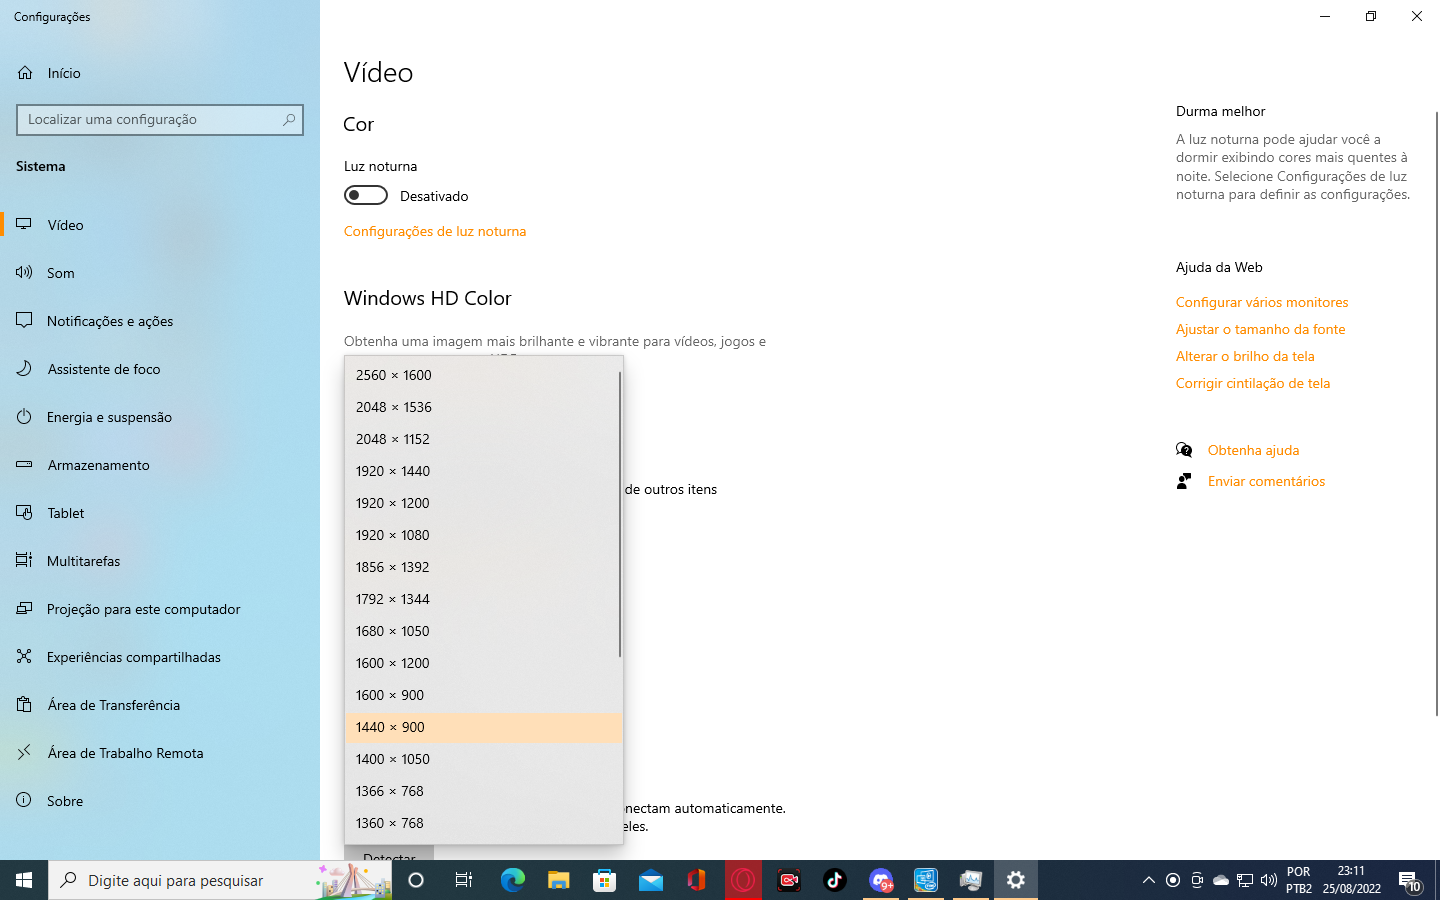Click the search magnifier in settings box

(289, 120)
